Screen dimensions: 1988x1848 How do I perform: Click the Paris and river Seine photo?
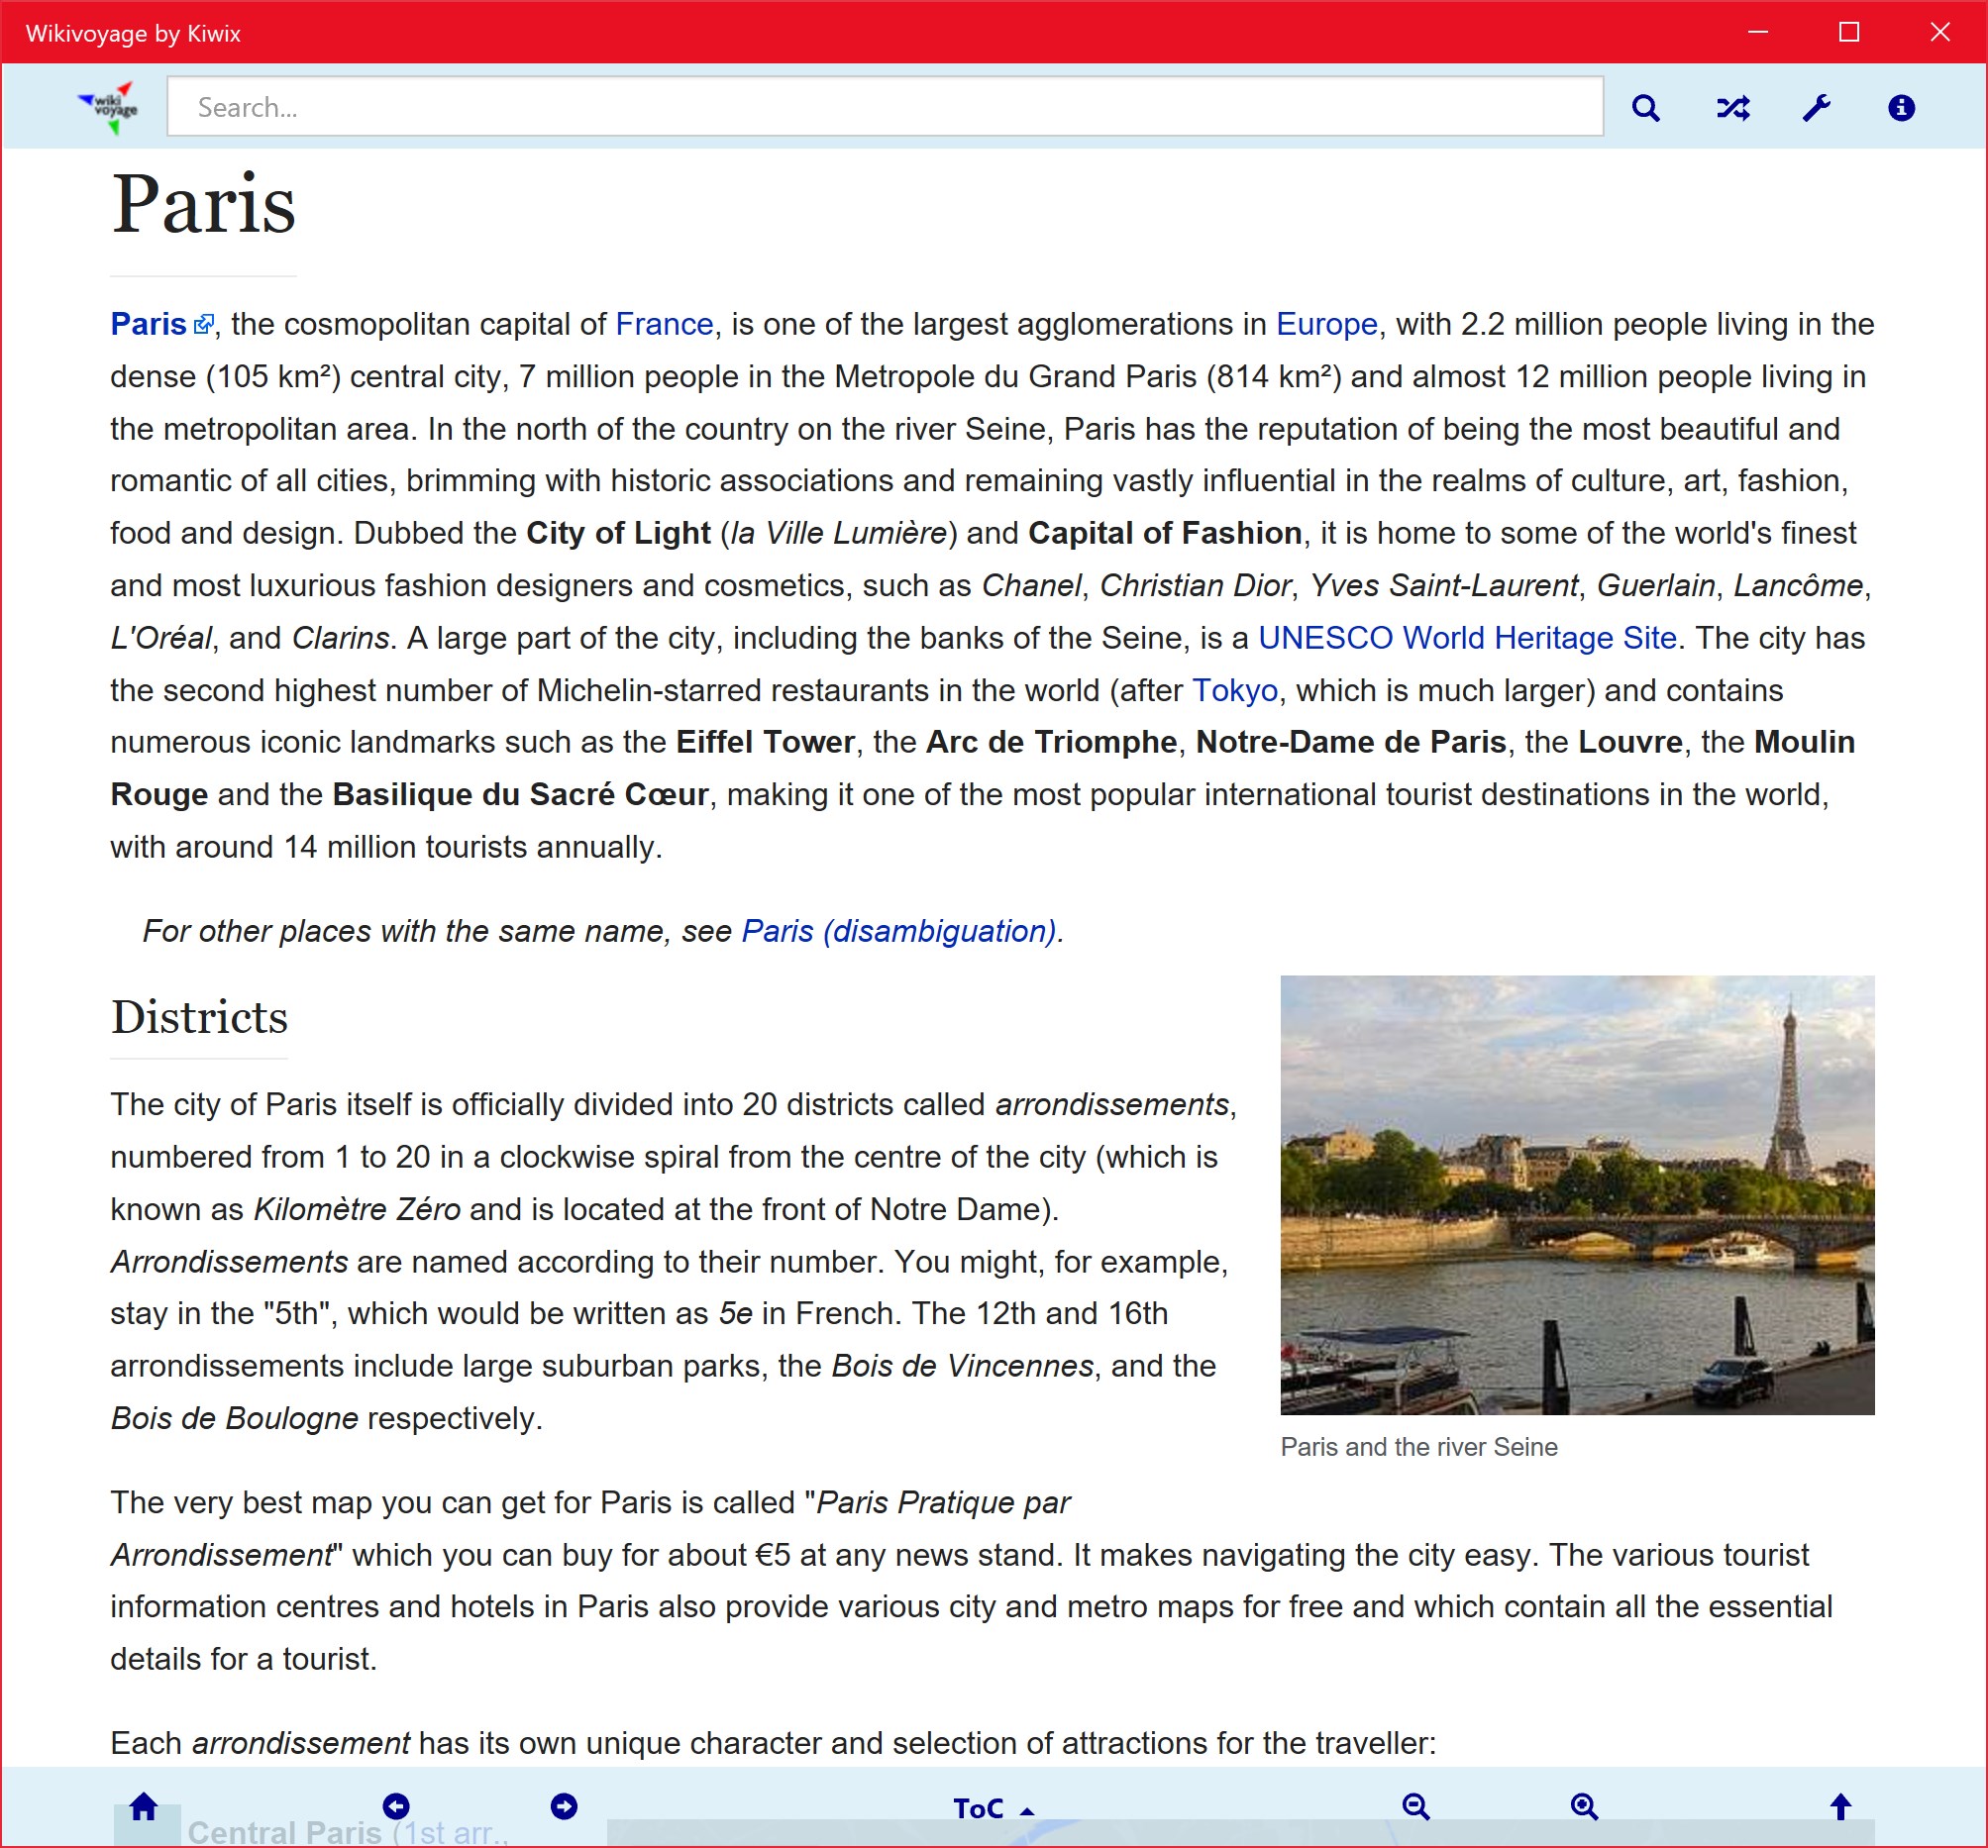pyautogui.click(x=1576, y=1194)
